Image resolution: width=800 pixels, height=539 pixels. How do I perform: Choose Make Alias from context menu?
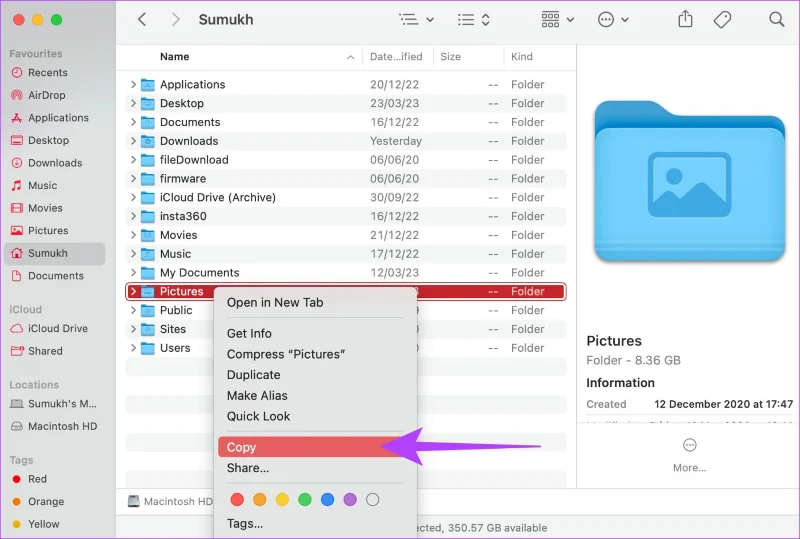tap(315, 396)
